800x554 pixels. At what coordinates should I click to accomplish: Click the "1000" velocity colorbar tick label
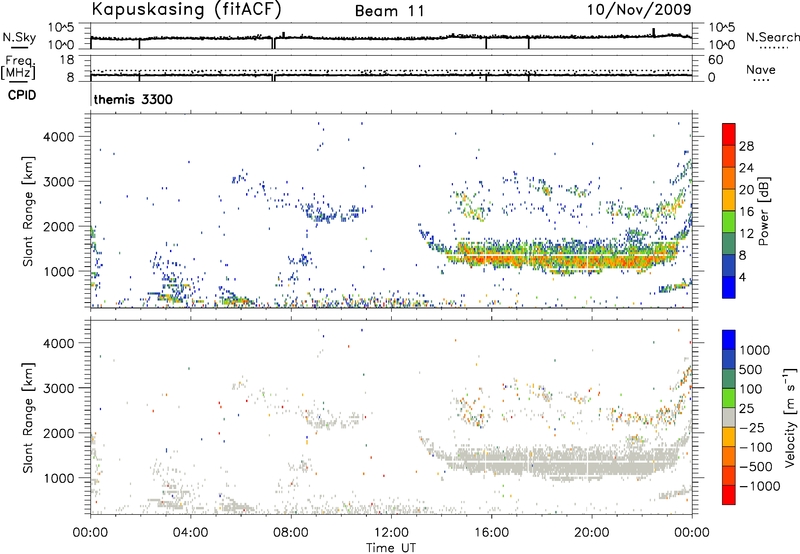[754, 350]
